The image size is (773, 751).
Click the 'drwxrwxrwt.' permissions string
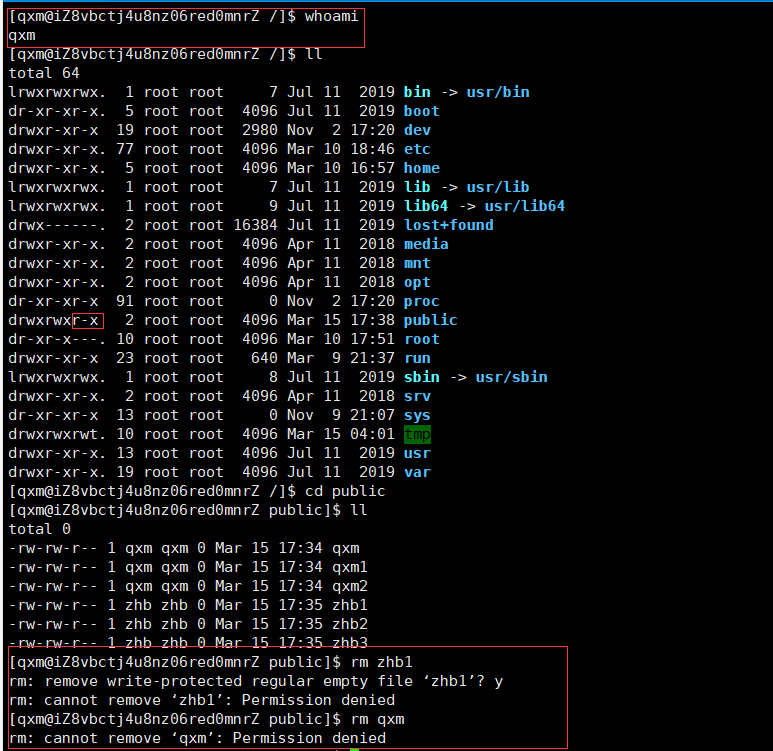point(57,434)
